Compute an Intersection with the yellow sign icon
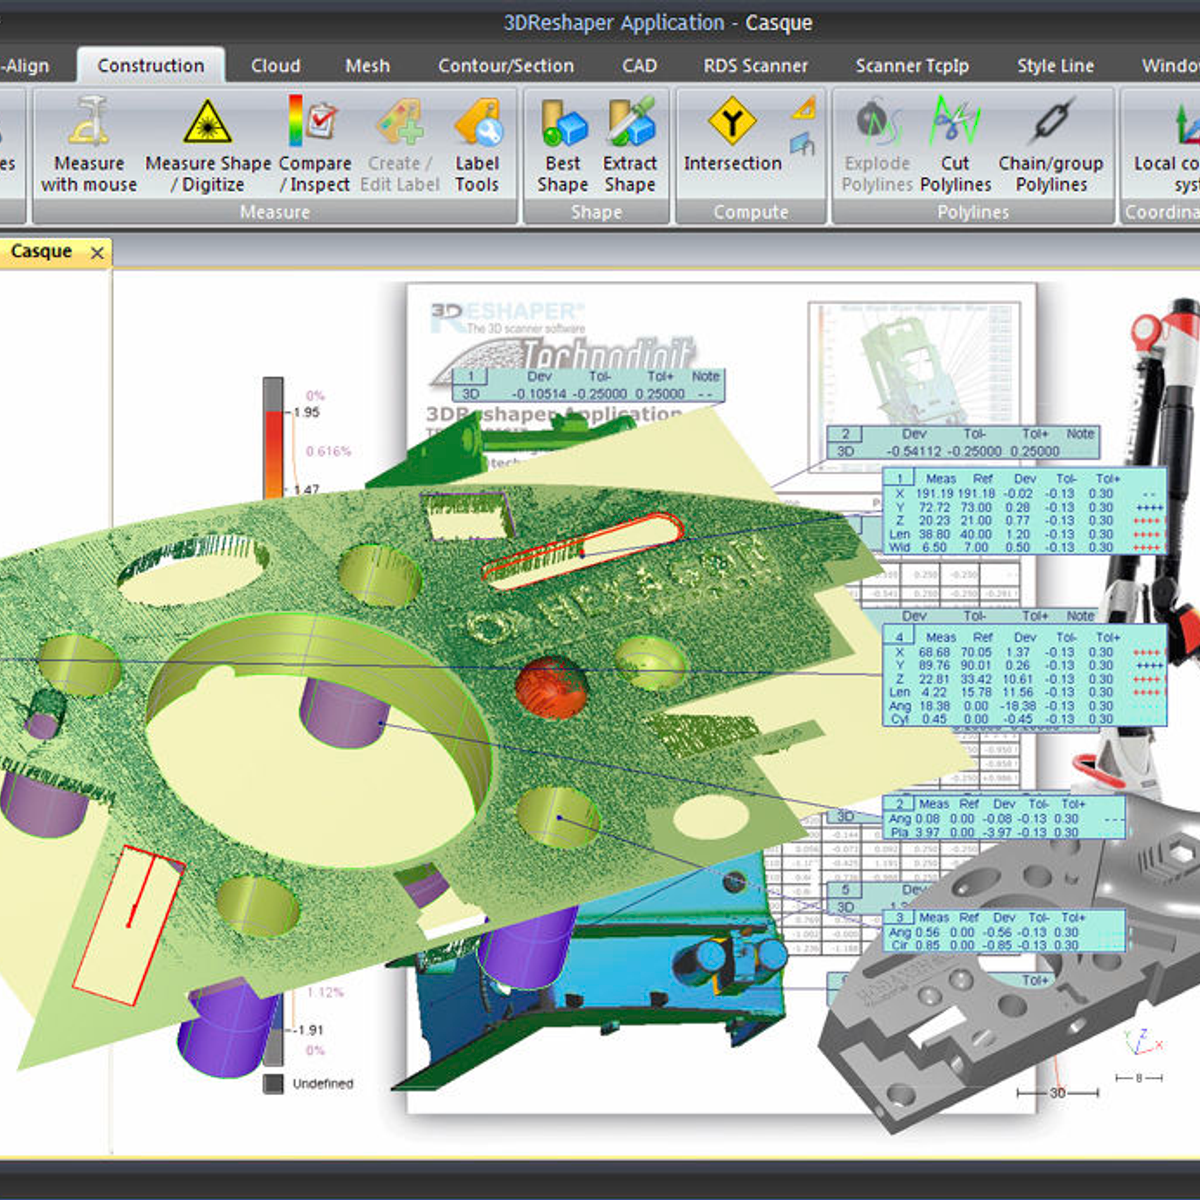 coord(733,135)
